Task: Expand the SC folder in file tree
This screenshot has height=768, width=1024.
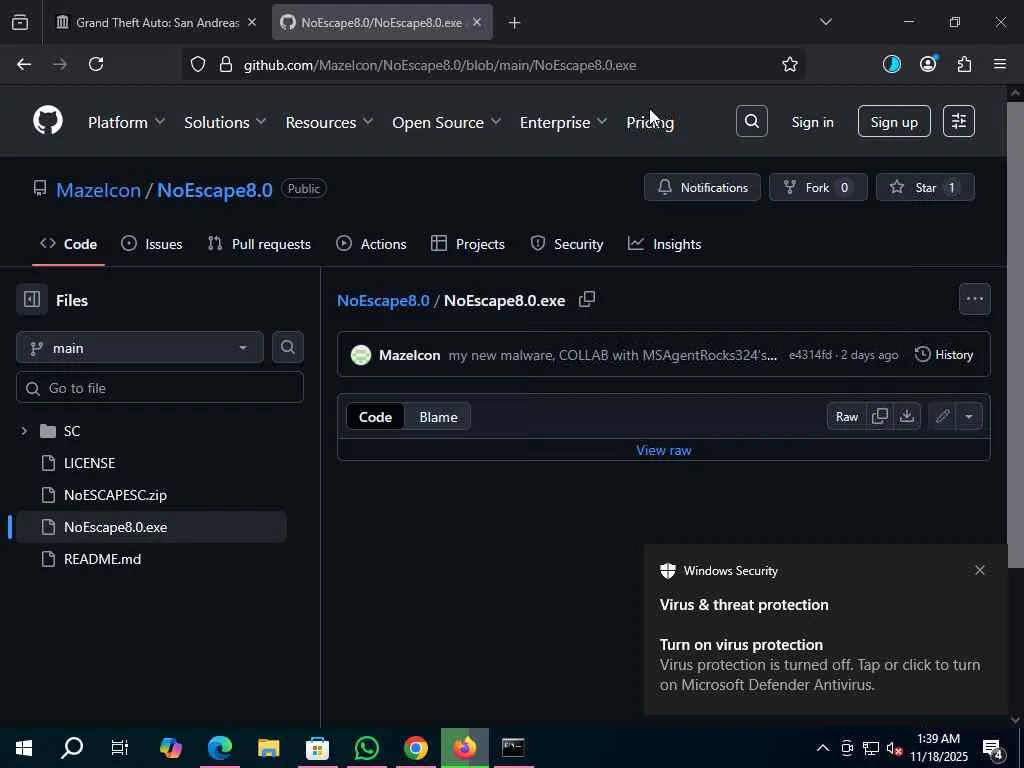Action: pos(24,431)
